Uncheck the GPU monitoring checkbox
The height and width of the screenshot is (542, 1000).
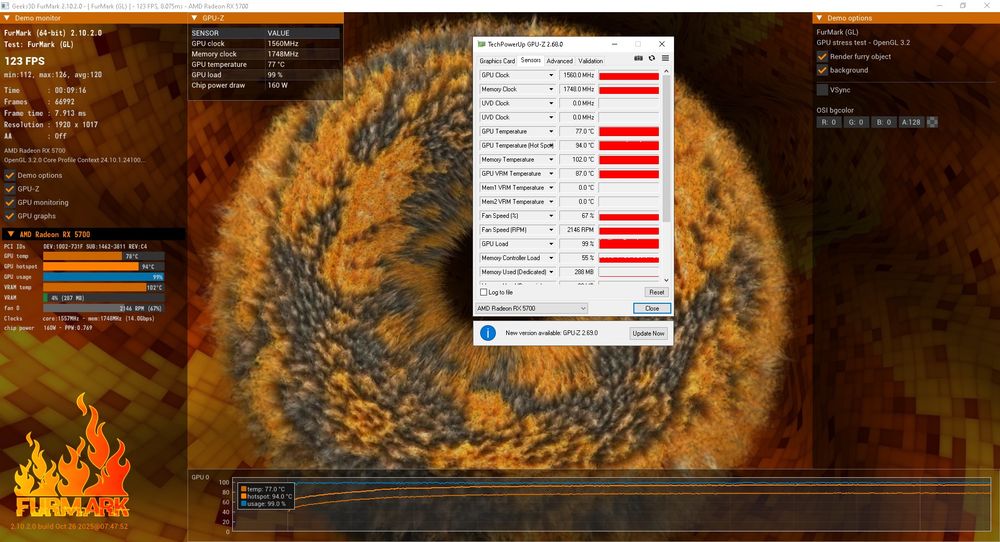[10, 202]
